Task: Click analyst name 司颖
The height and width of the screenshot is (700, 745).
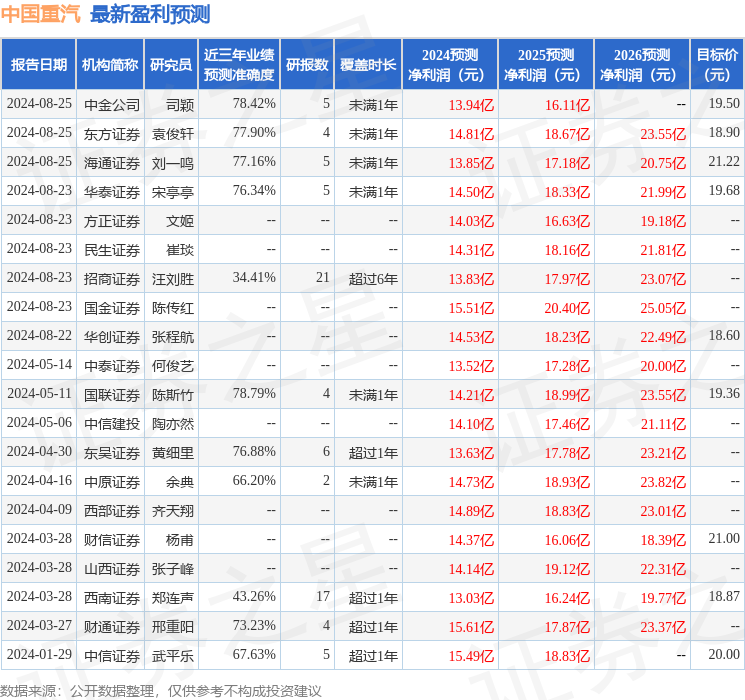Action: point(180,105)
